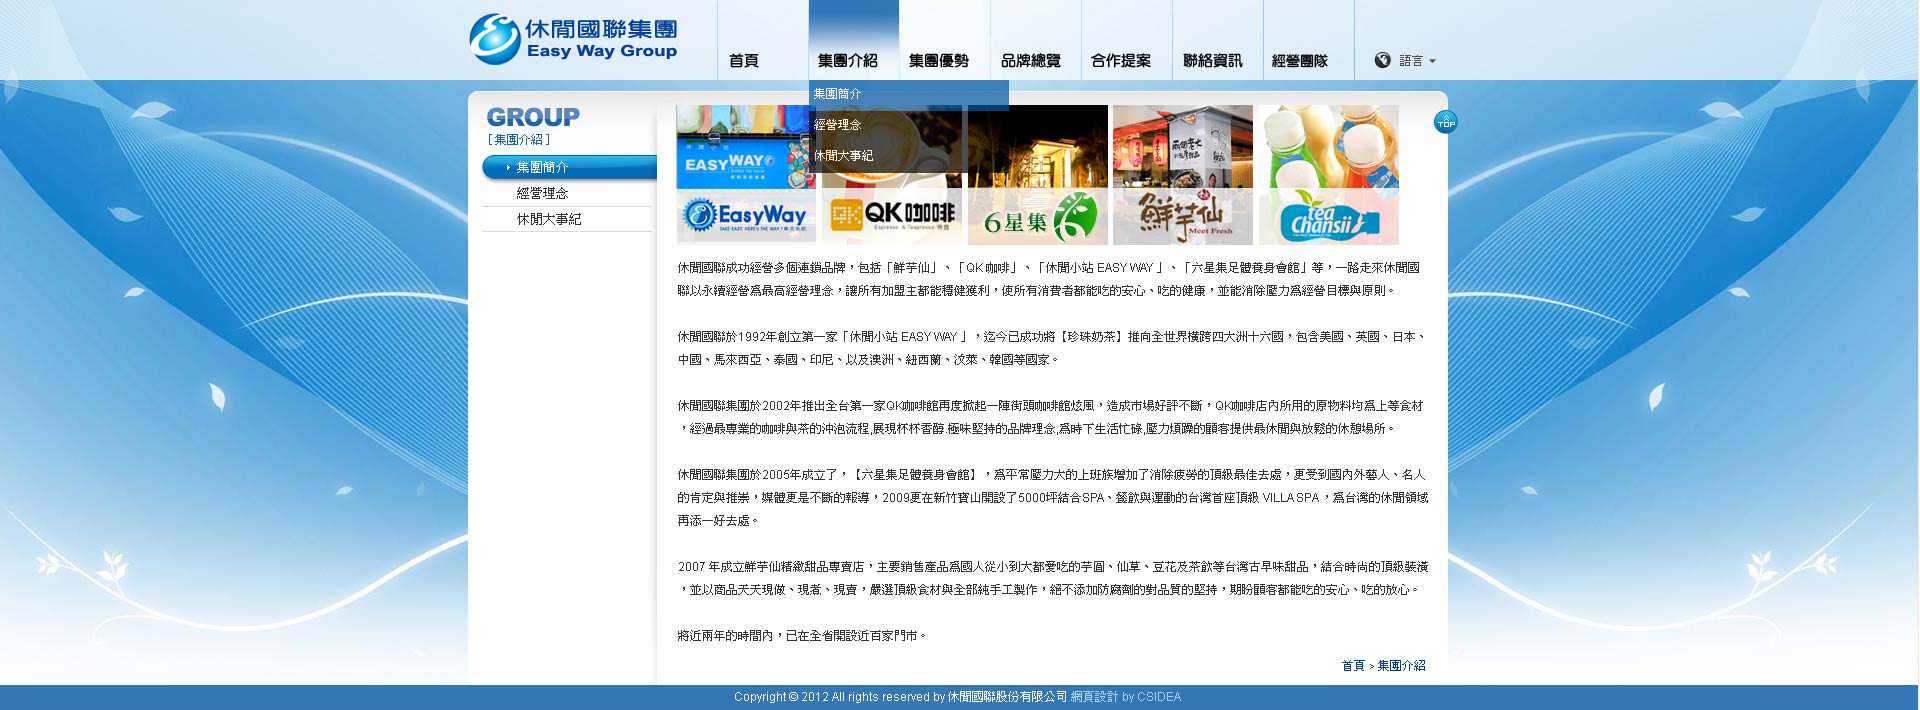The height and width of the screenshot is (710, 1920).
Task: Choose 休閒大事紀 from the dropdown submenu
Action: (x=843, y=156)
